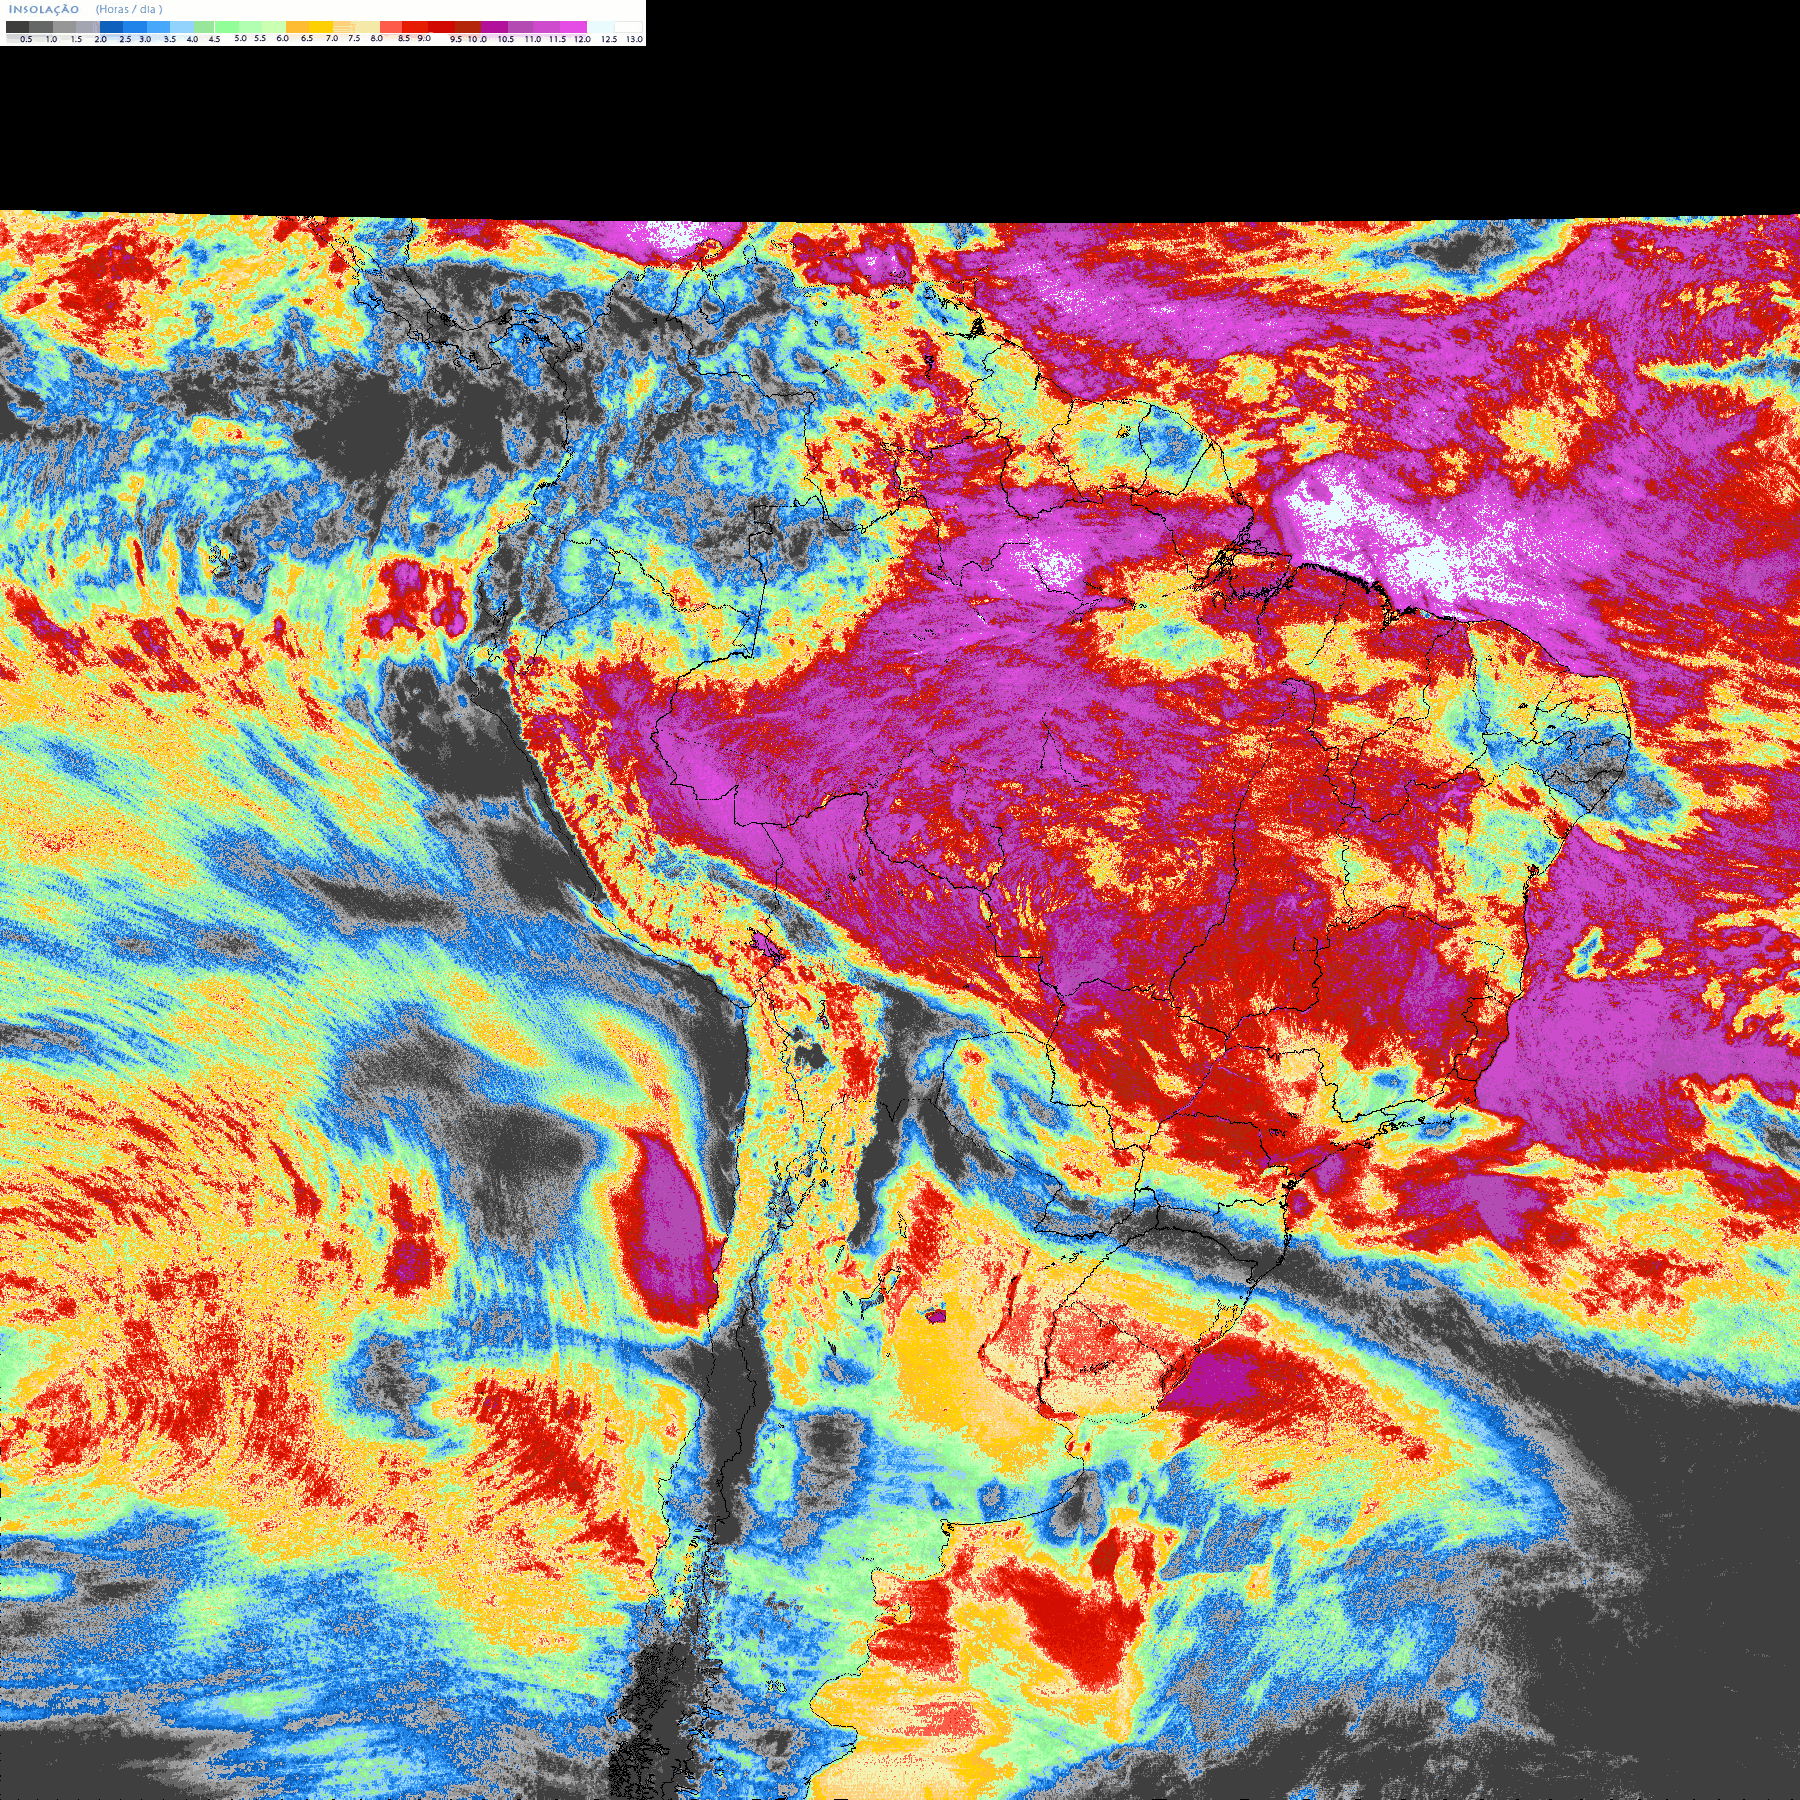
Task: Click the 9.0 legend value
Action: [424, 38]
